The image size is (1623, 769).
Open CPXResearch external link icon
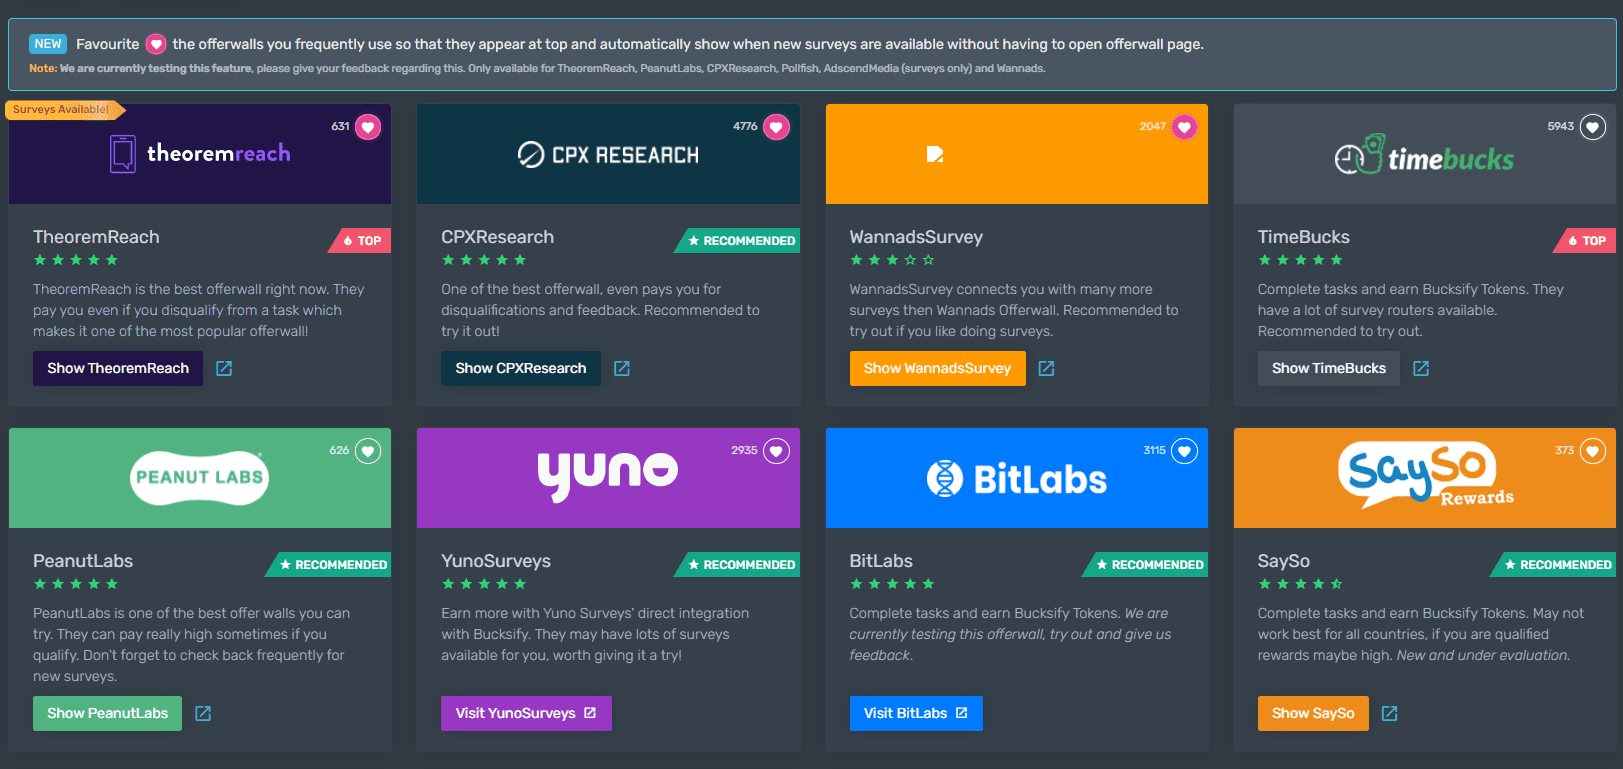[x=622, y=368]
